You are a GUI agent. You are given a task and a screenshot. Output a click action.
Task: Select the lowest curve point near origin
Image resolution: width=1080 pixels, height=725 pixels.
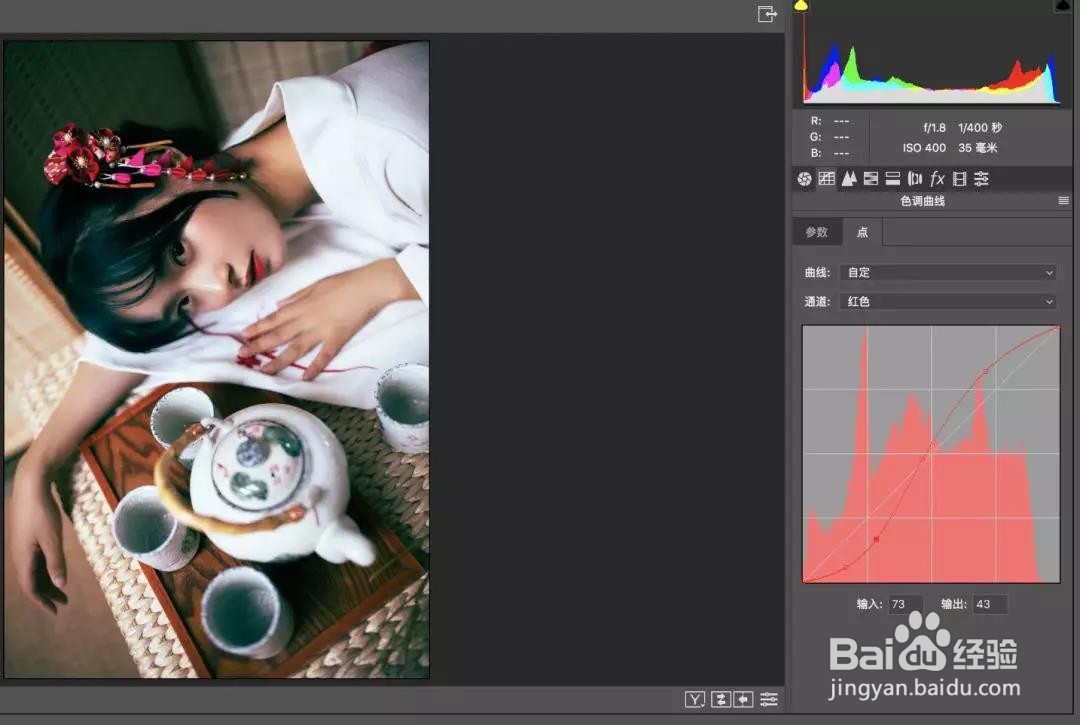tap(845, 567)
